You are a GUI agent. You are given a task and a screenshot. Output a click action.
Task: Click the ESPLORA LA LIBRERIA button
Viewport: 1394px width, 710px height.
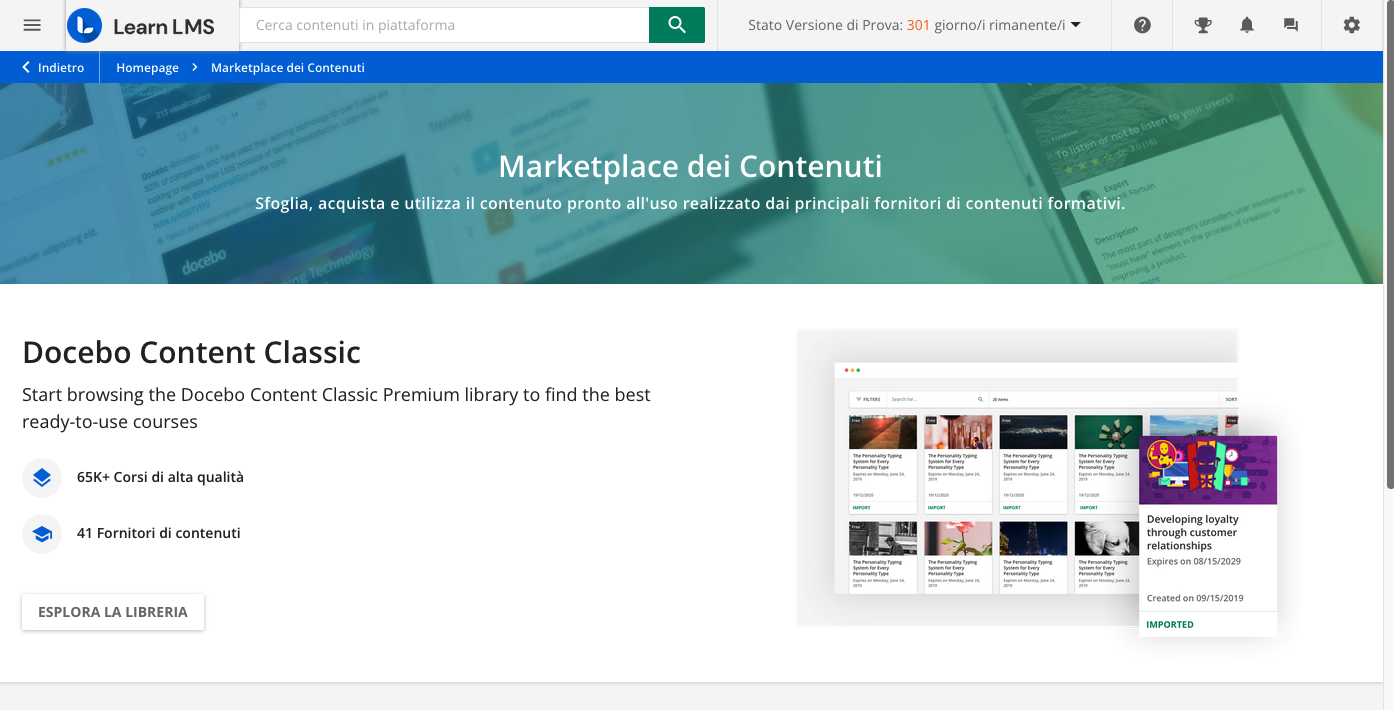[x=113, y=612]
